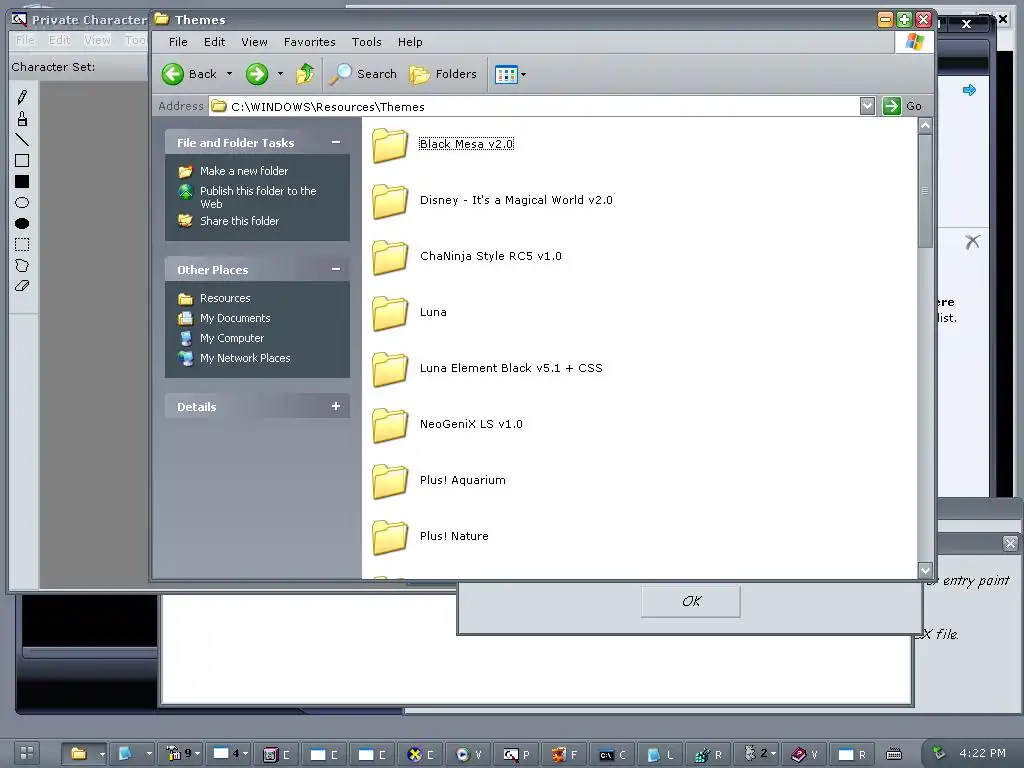Open the Back history dropdown arrow
This screenshot has height=768, width=1024.
(229, 74)
